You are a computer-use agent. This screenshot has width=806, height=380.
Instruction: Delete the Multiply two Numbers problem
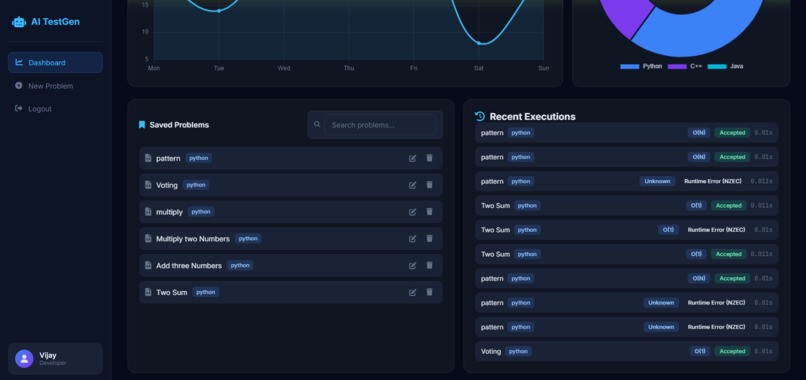[429, 239]
